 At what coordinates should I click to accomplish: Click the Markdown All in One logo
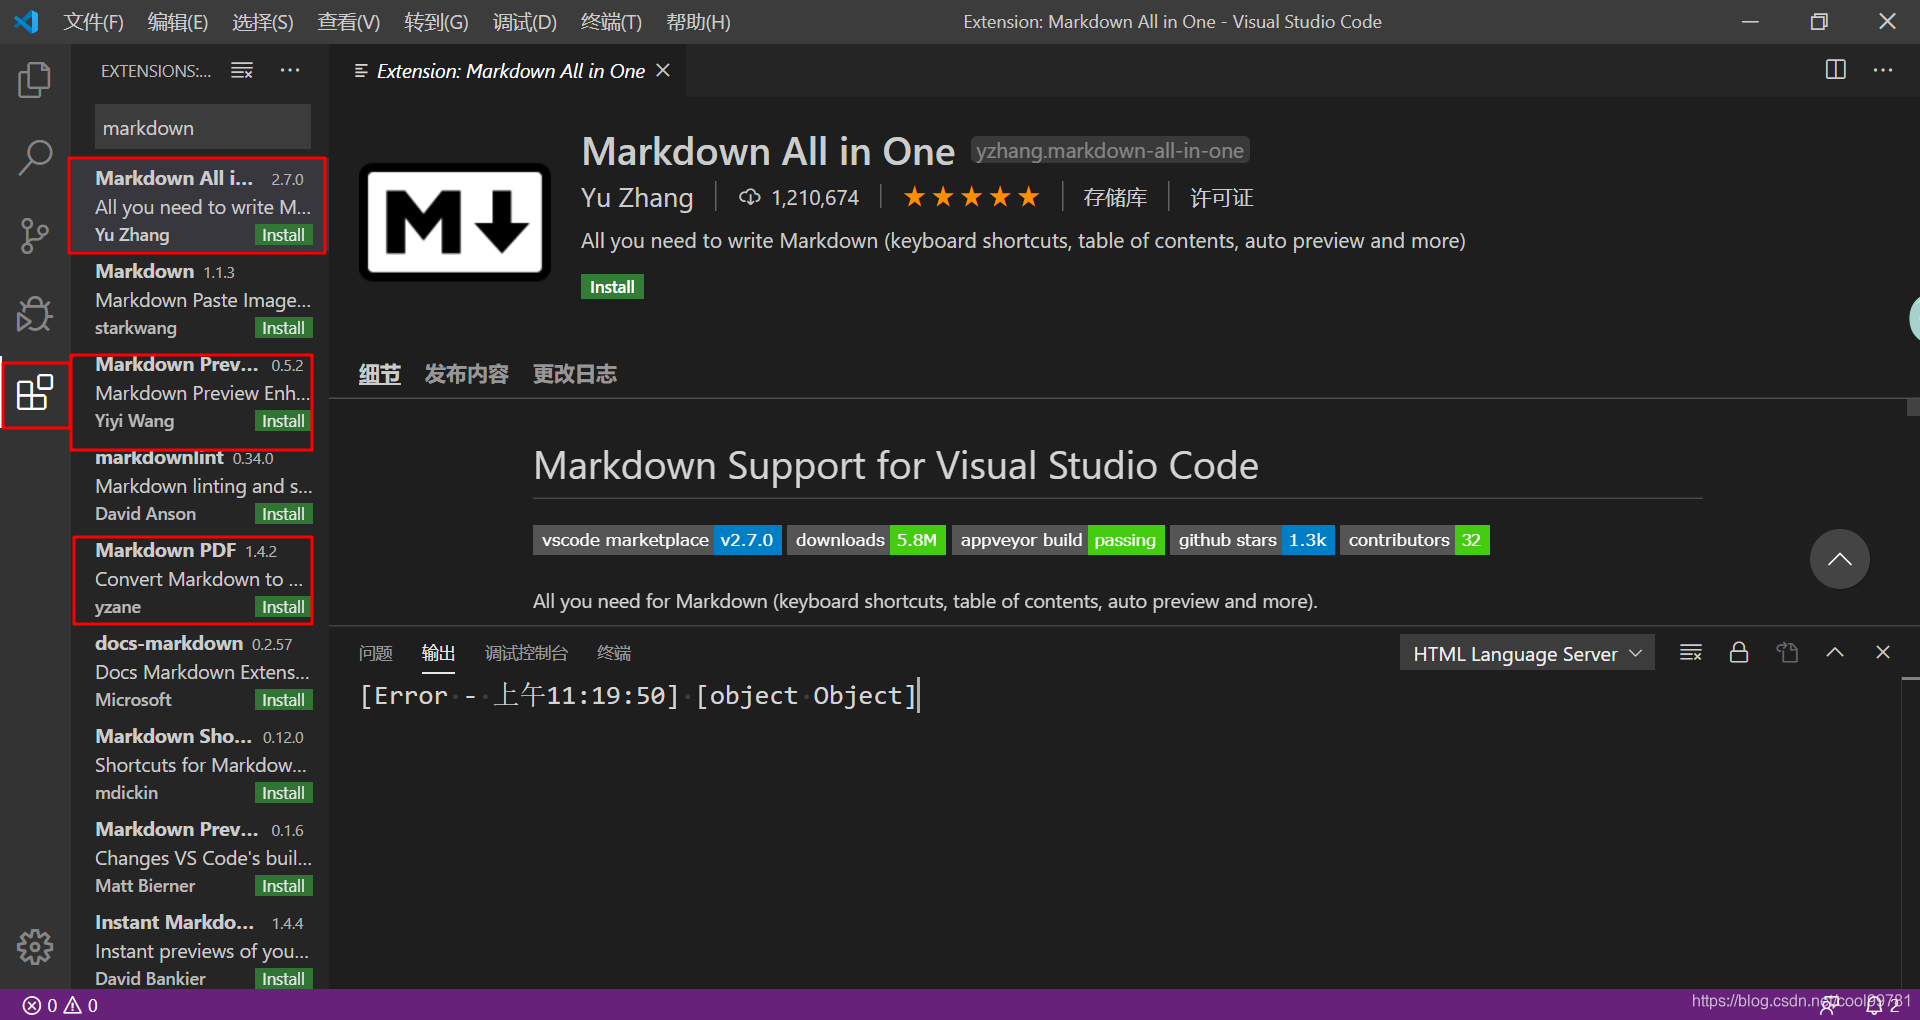(455, 222)
